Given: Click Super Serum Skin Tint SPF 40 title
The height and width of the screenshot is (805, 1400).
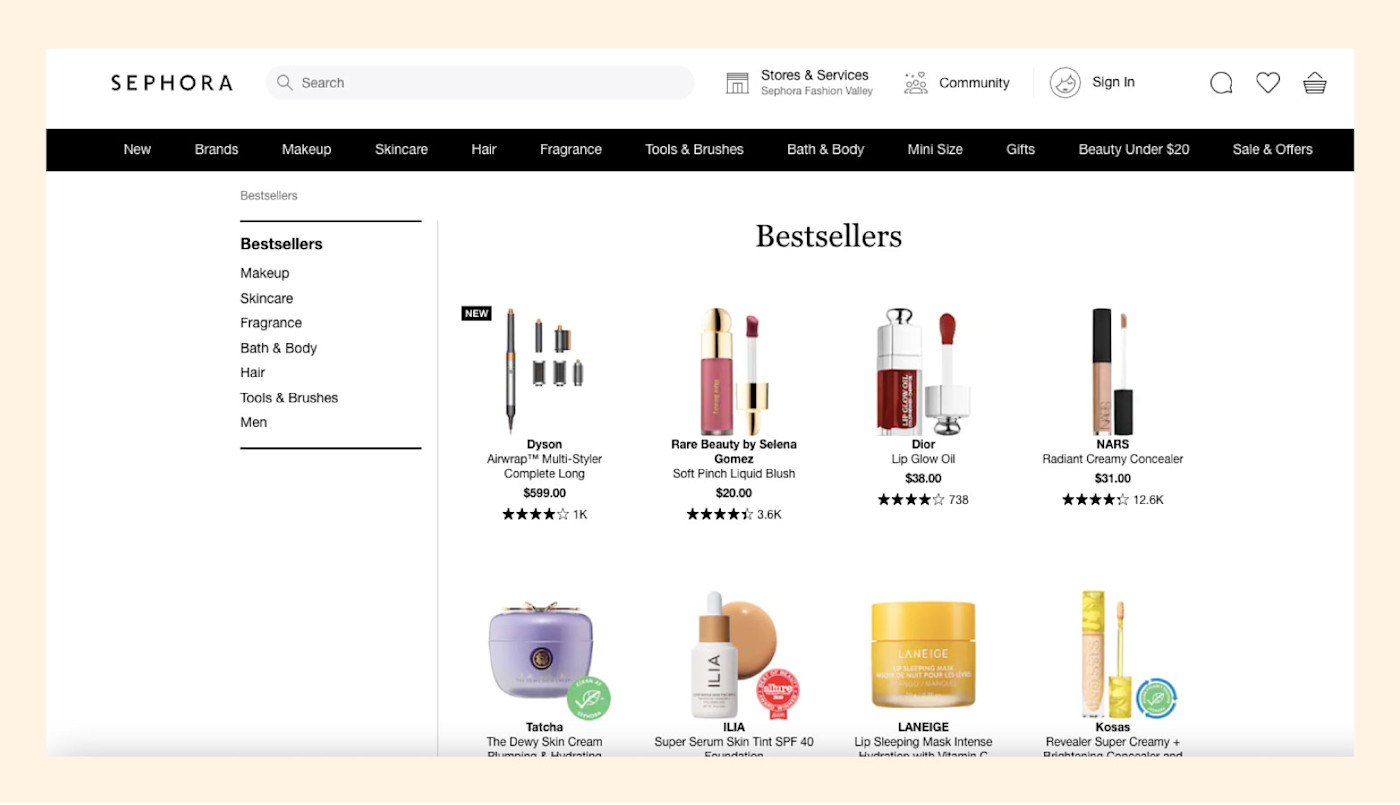Looking at the screenshot, I should (734, 742).
